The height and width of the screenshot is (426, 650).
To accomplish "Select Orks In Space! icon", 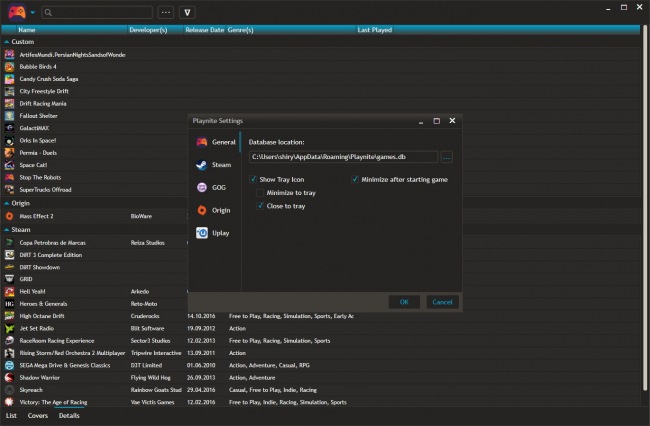I will click(9, 140).
